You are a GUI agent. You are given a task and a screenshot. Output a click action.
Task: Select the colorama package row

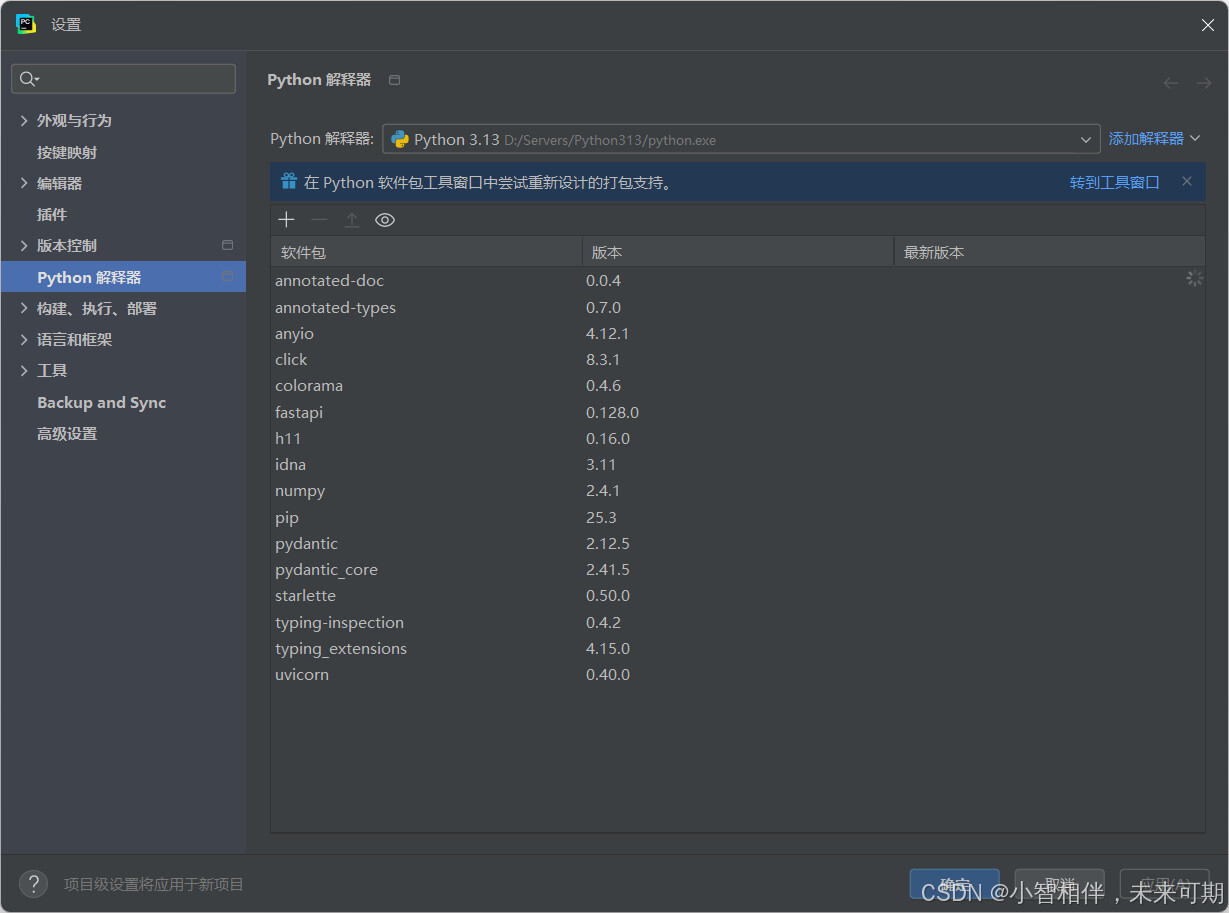737,385
